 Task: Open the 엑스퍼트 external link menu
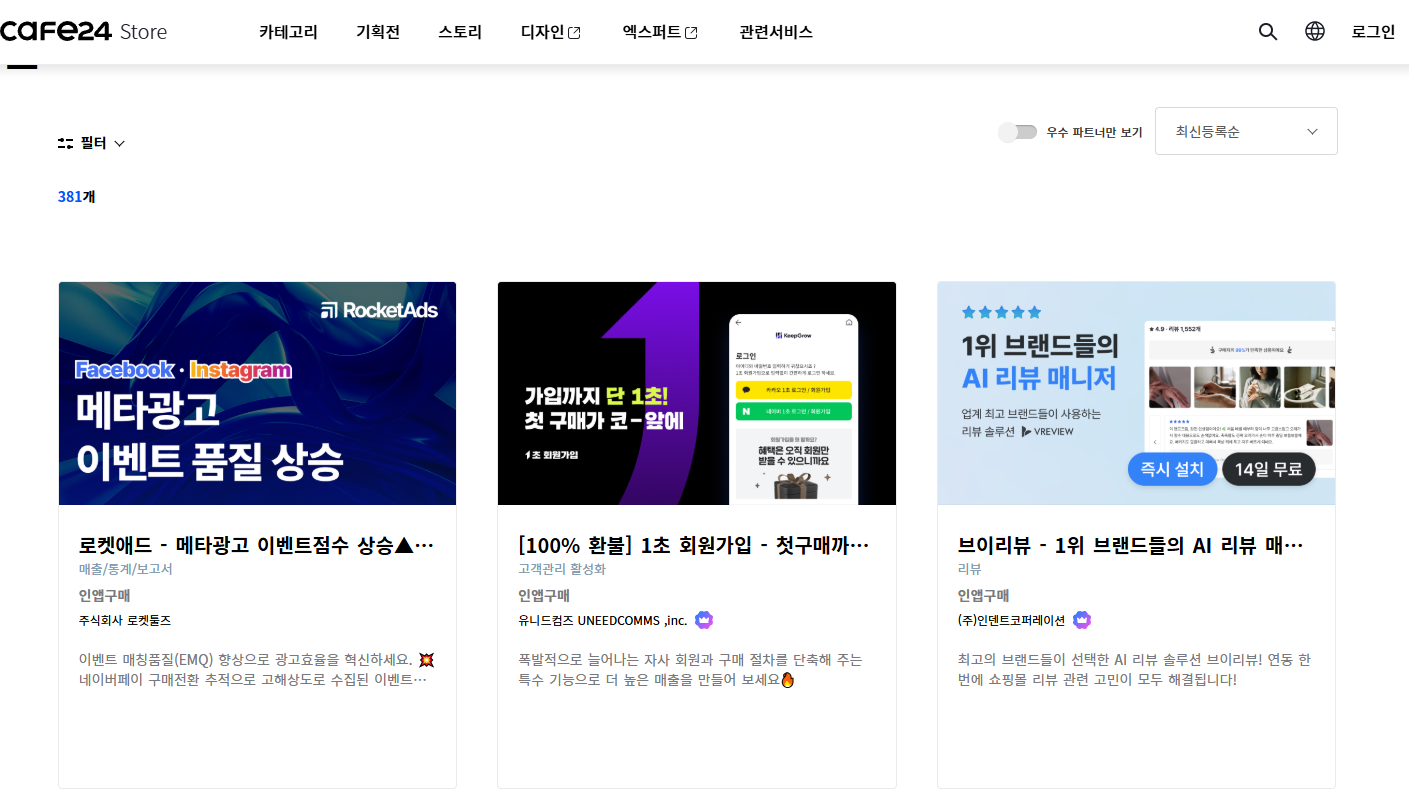(x=660, y=31)
